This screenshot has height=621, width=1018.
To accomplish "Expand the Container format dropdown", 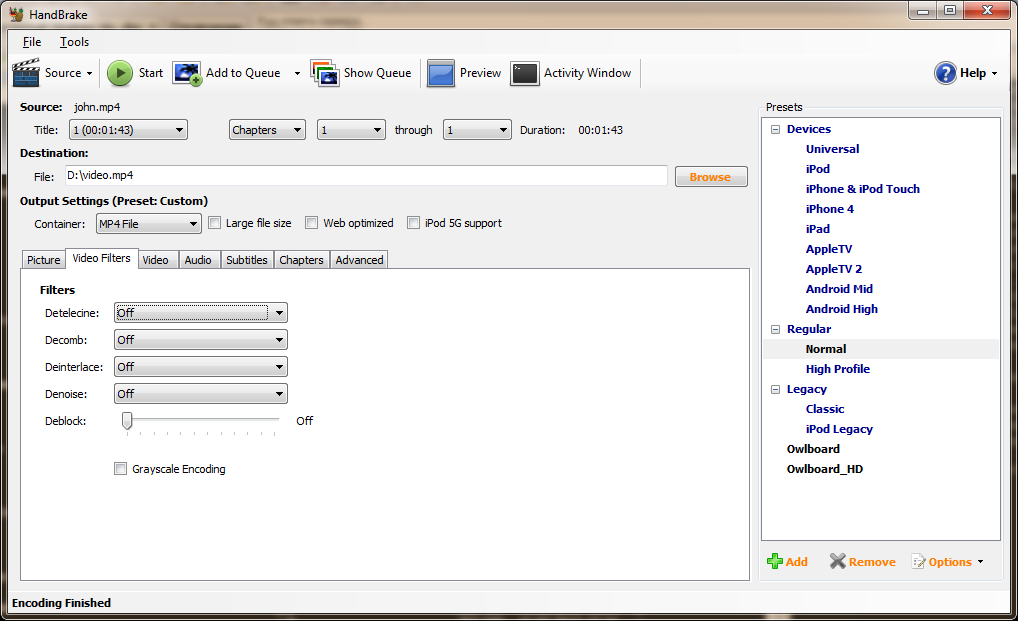I will 148,224.
